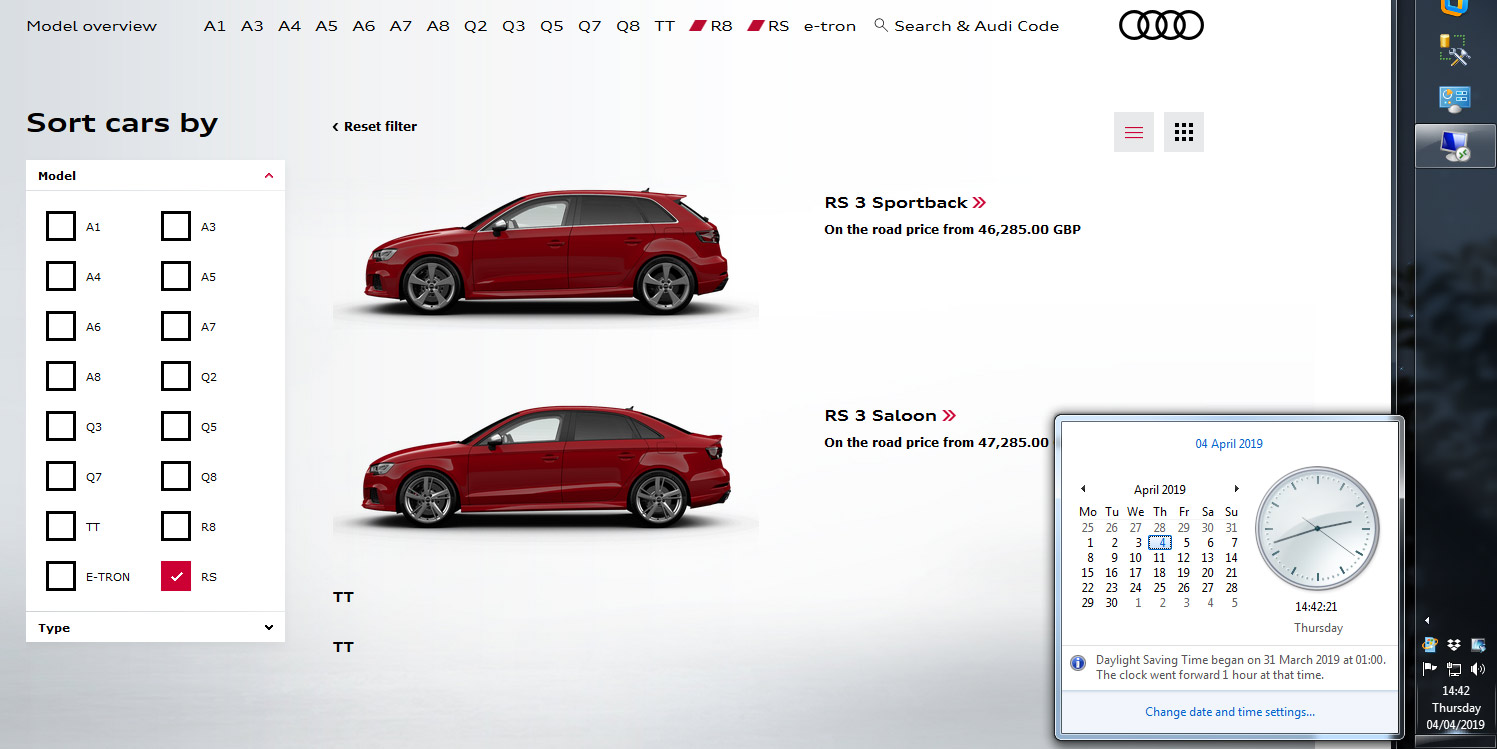Click Search & Audi Code text
This screenshot has width=1497, height=749.
977,26
